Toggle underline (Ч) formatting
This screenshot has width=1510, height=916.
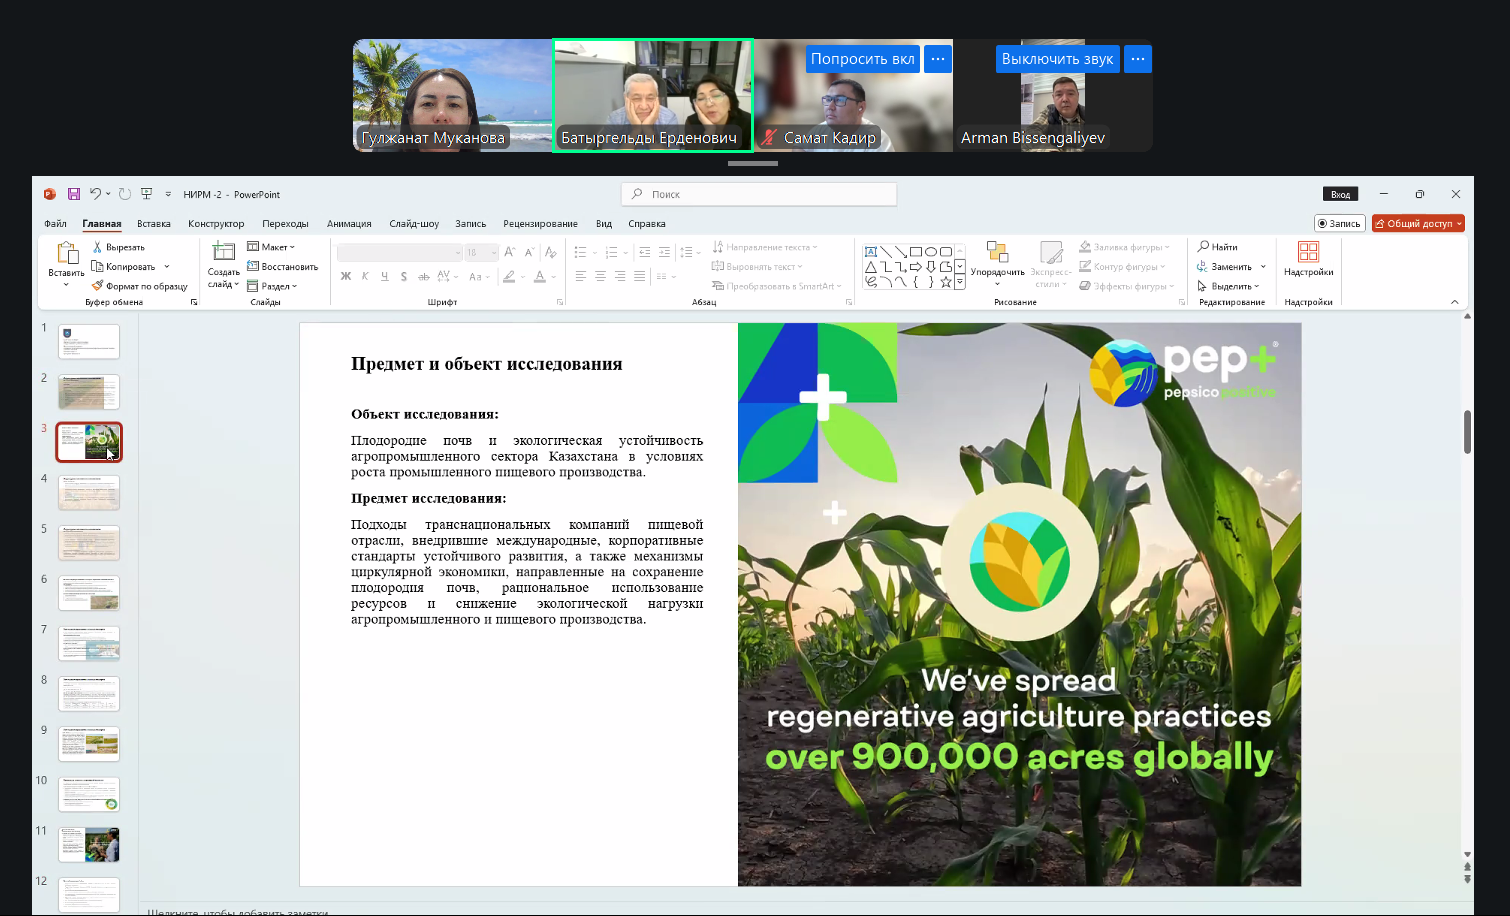(x=384, y=277)
